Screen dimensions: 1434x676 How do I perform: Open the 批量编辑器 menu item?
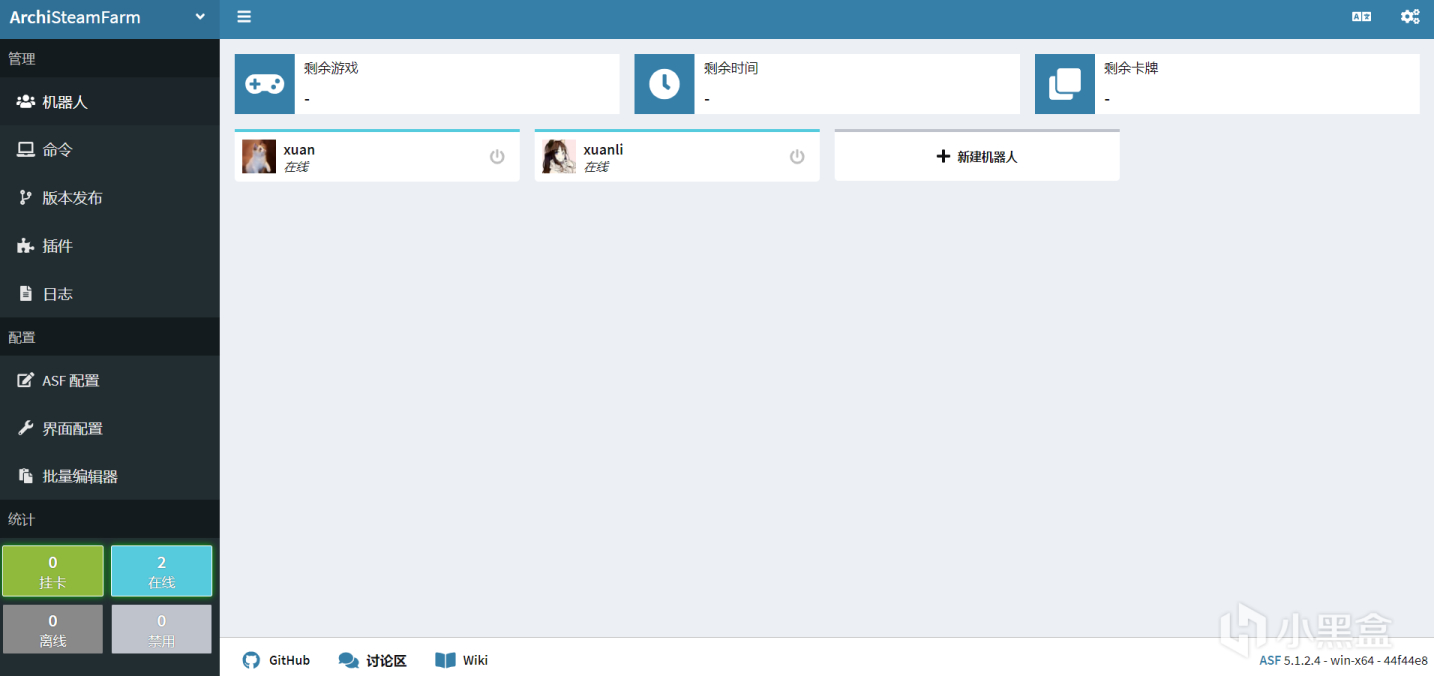point(110,477)
